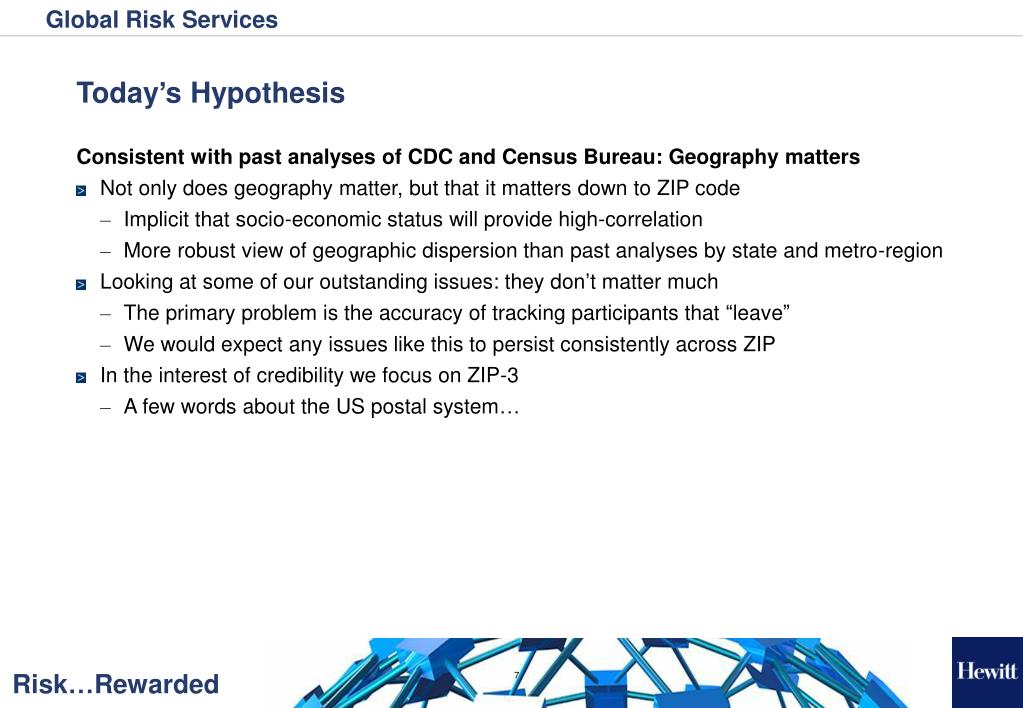Click the focus on ZIP-3 bullet
Image resolution: width=1023 pixels, height=708 pixels.
309,375
